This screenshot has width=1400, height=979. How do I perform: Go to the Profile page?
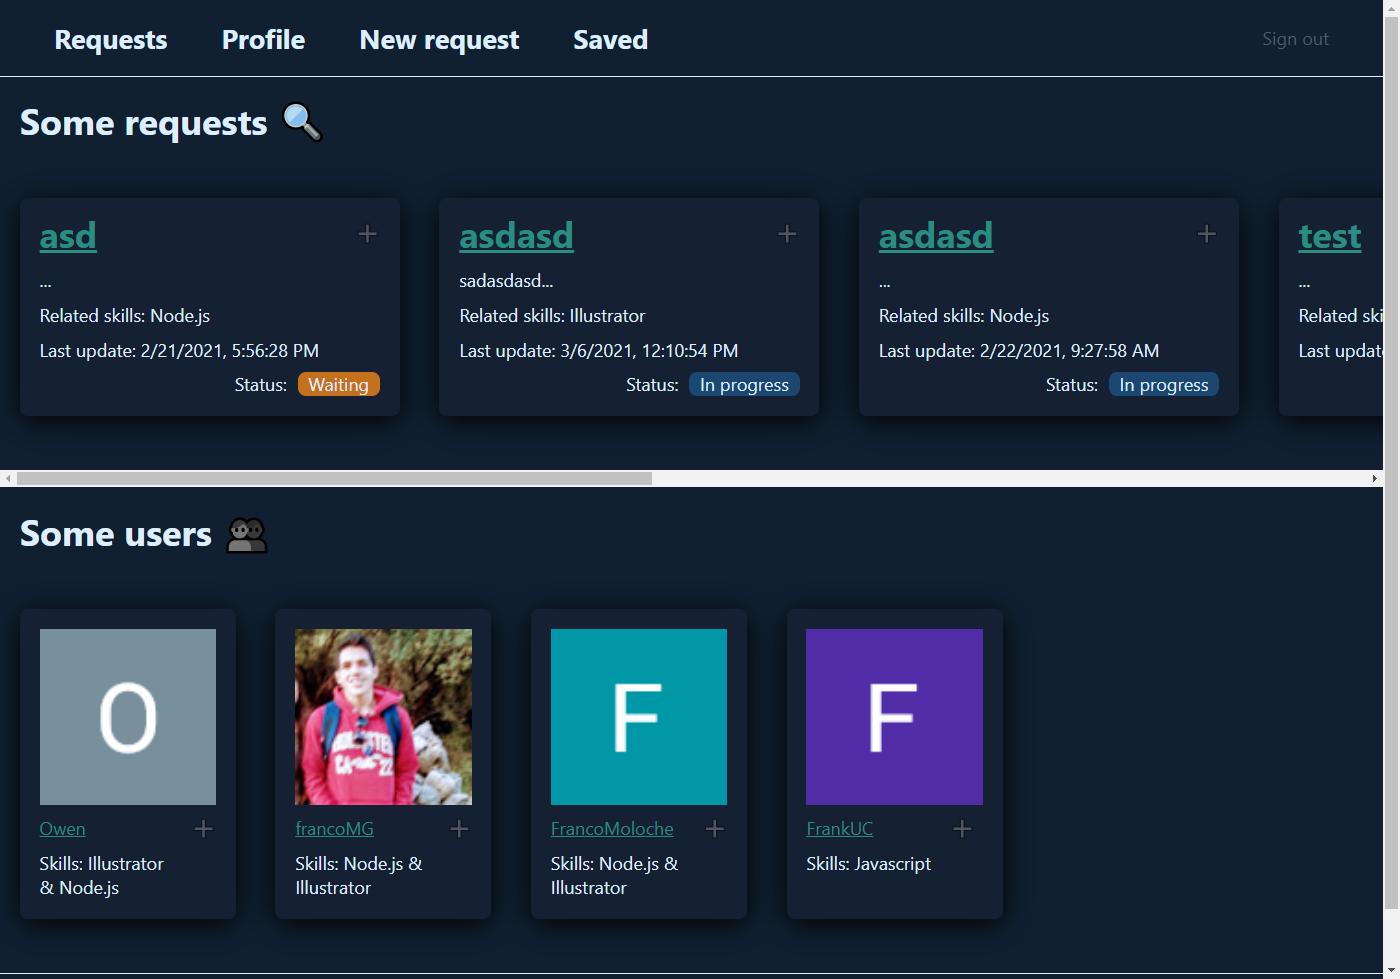[x=263, y=40]
